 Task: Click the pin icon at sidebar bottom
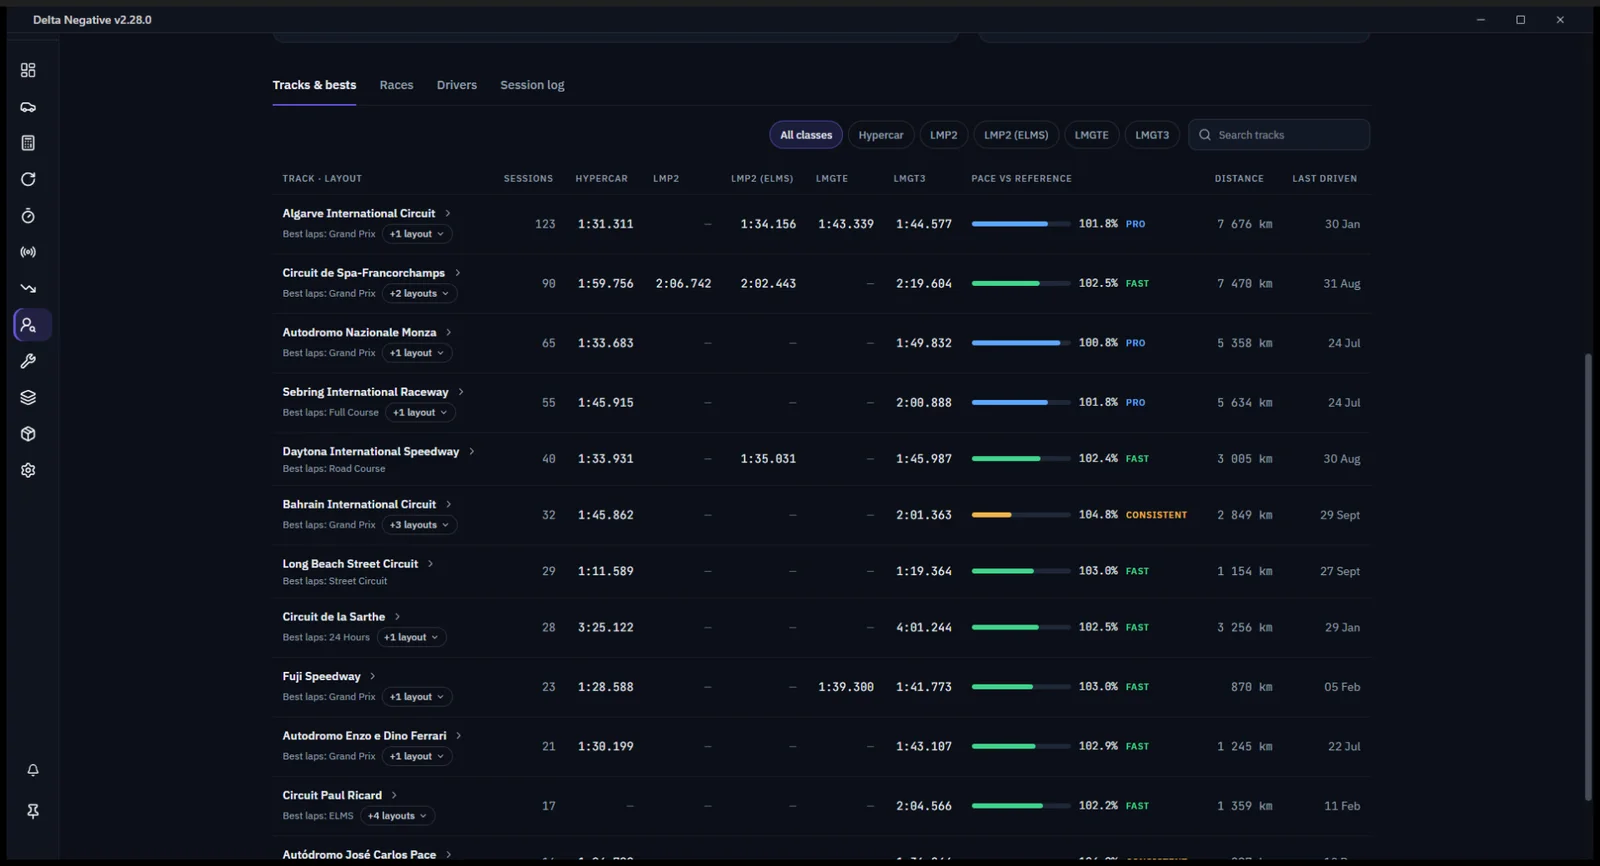tap(33, 811)
